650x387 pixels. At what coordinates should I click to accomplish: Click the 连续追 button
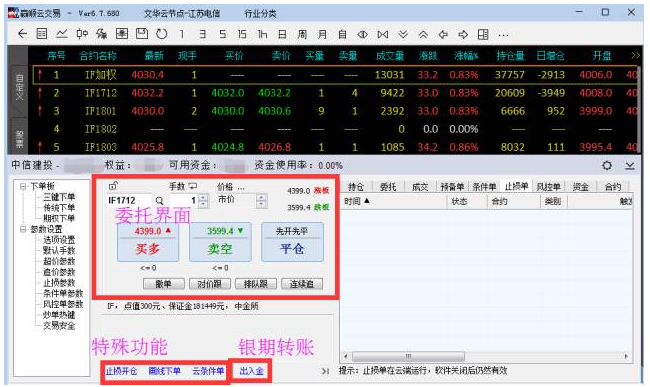[x=301, y=284]
